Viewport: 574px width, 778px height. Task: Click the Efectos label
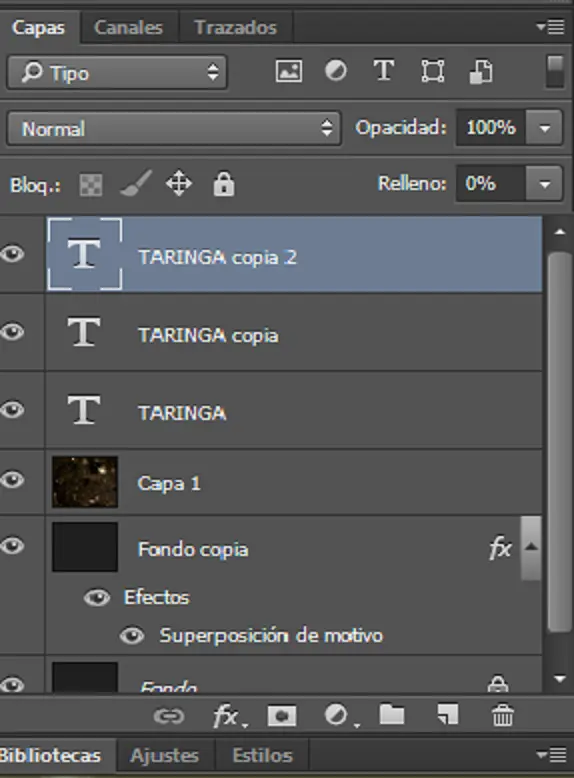pyautogui.click(x=157, y=597)
